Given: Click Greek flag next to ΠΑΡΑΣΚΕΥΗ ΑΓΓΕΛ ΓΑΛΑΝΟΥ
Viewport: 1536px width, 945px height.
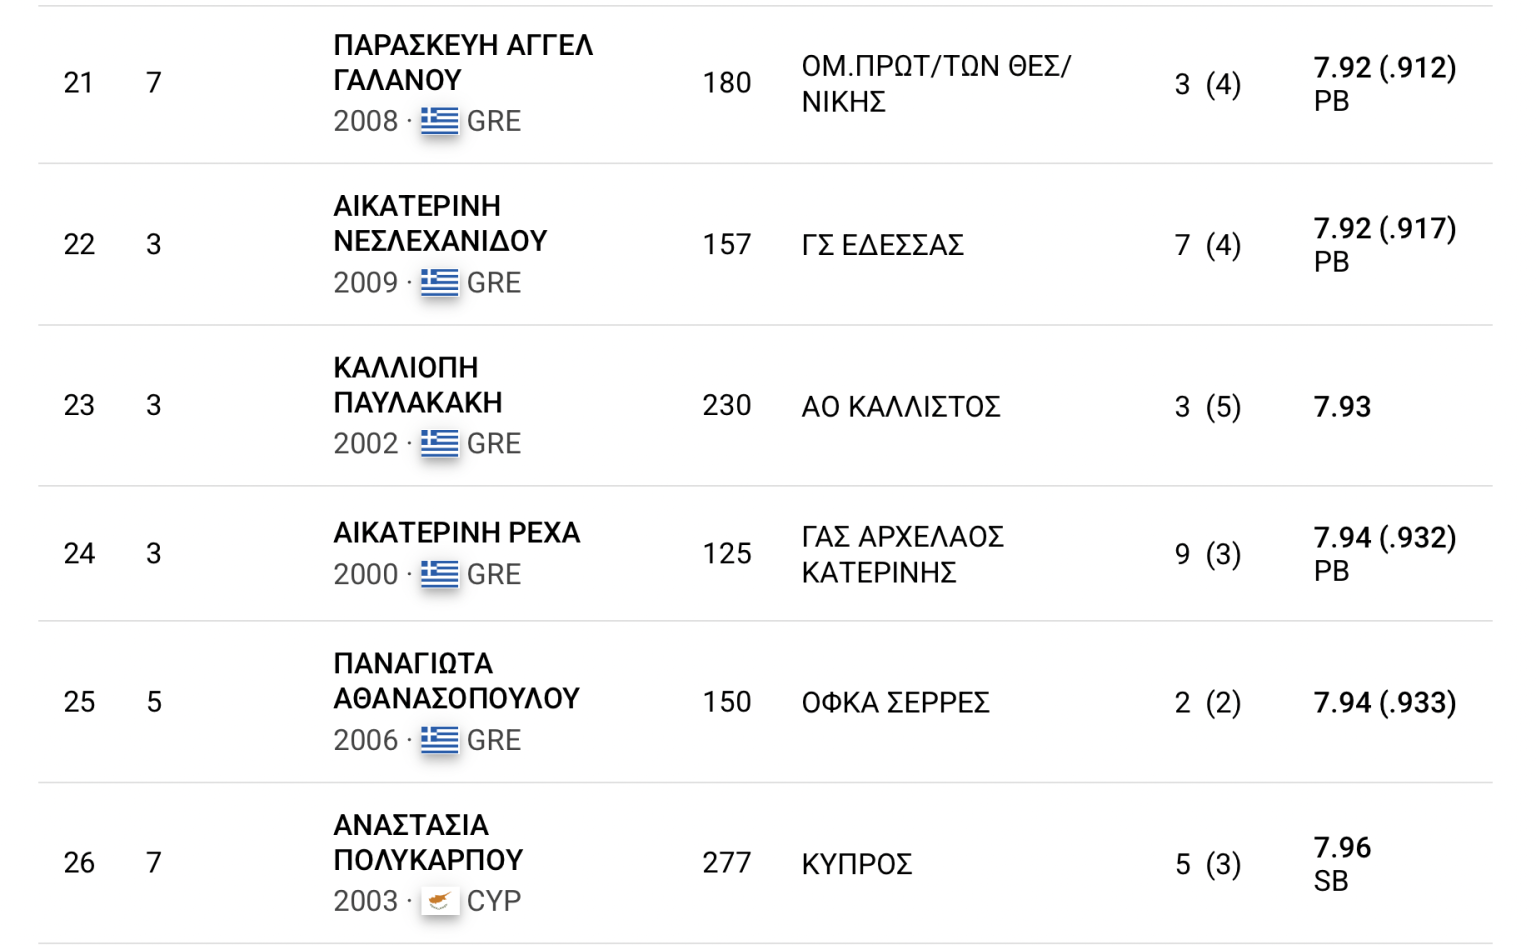Looking at the screenshot, I should click(x=439, y=121).
